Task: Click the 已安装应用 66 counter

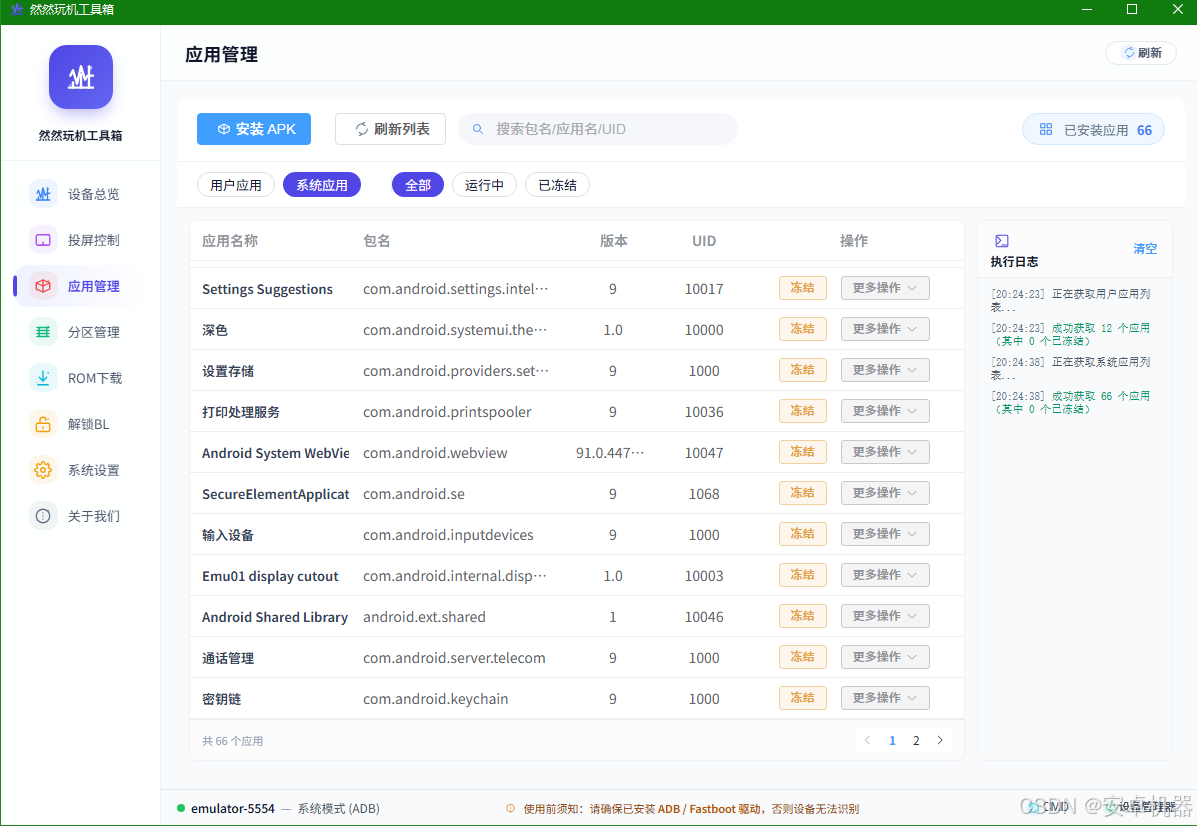Action: (1093, 129)
